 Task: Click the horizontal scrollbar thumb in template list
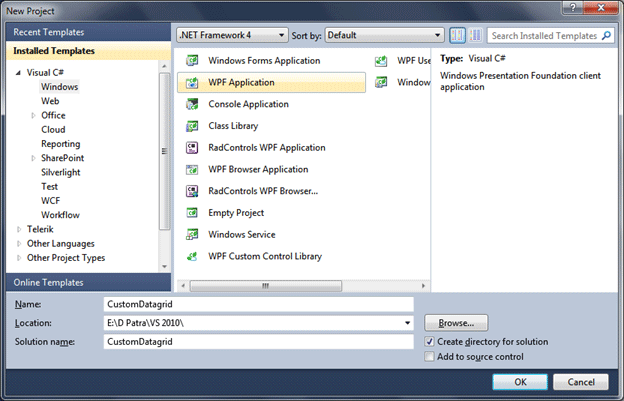click(265, 286)
